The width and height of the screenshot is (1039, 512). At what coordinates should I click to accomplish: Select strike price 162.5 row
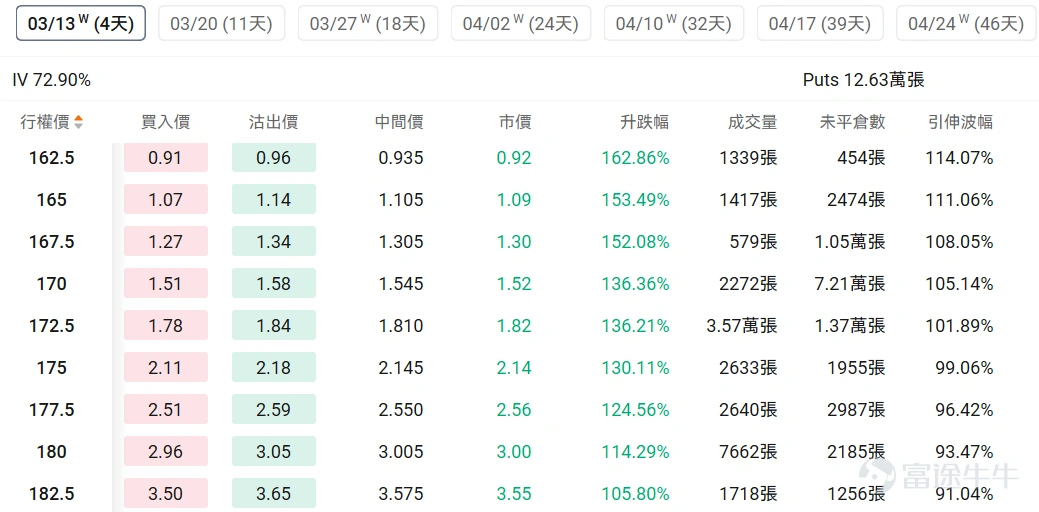click(520, 158)
